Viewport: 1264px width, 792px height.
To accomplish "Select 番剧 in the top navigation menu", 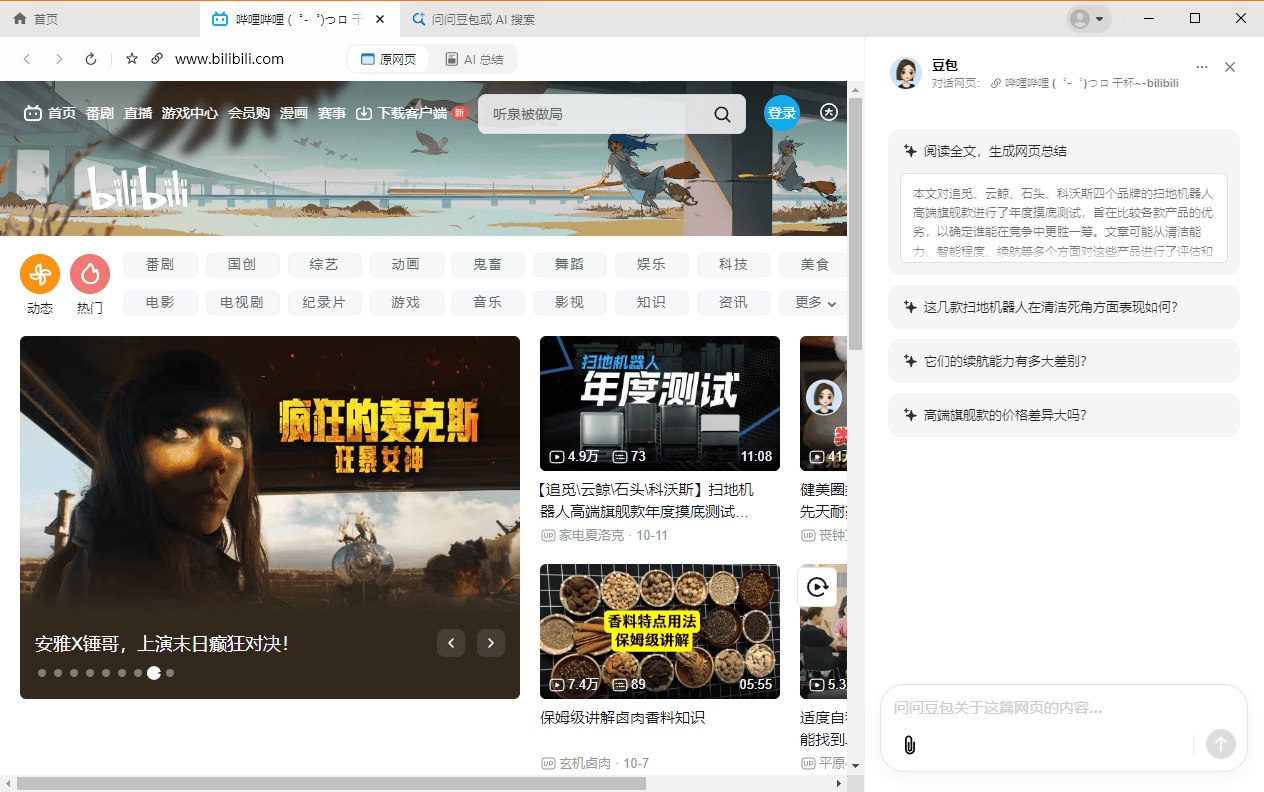I will [x=99, y=113].
